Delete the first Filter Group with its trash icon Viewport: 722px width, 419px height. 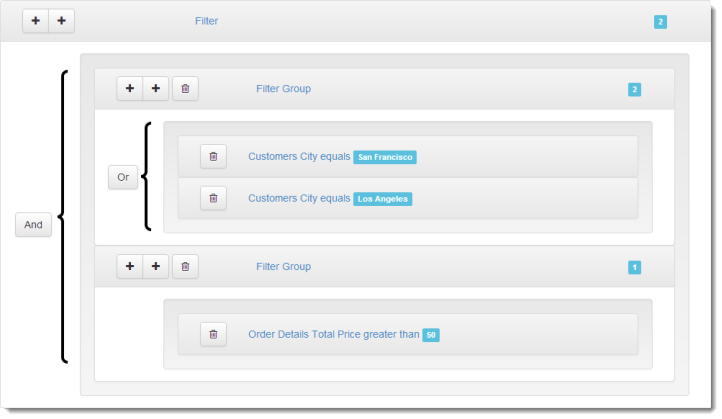click(185, 89)
